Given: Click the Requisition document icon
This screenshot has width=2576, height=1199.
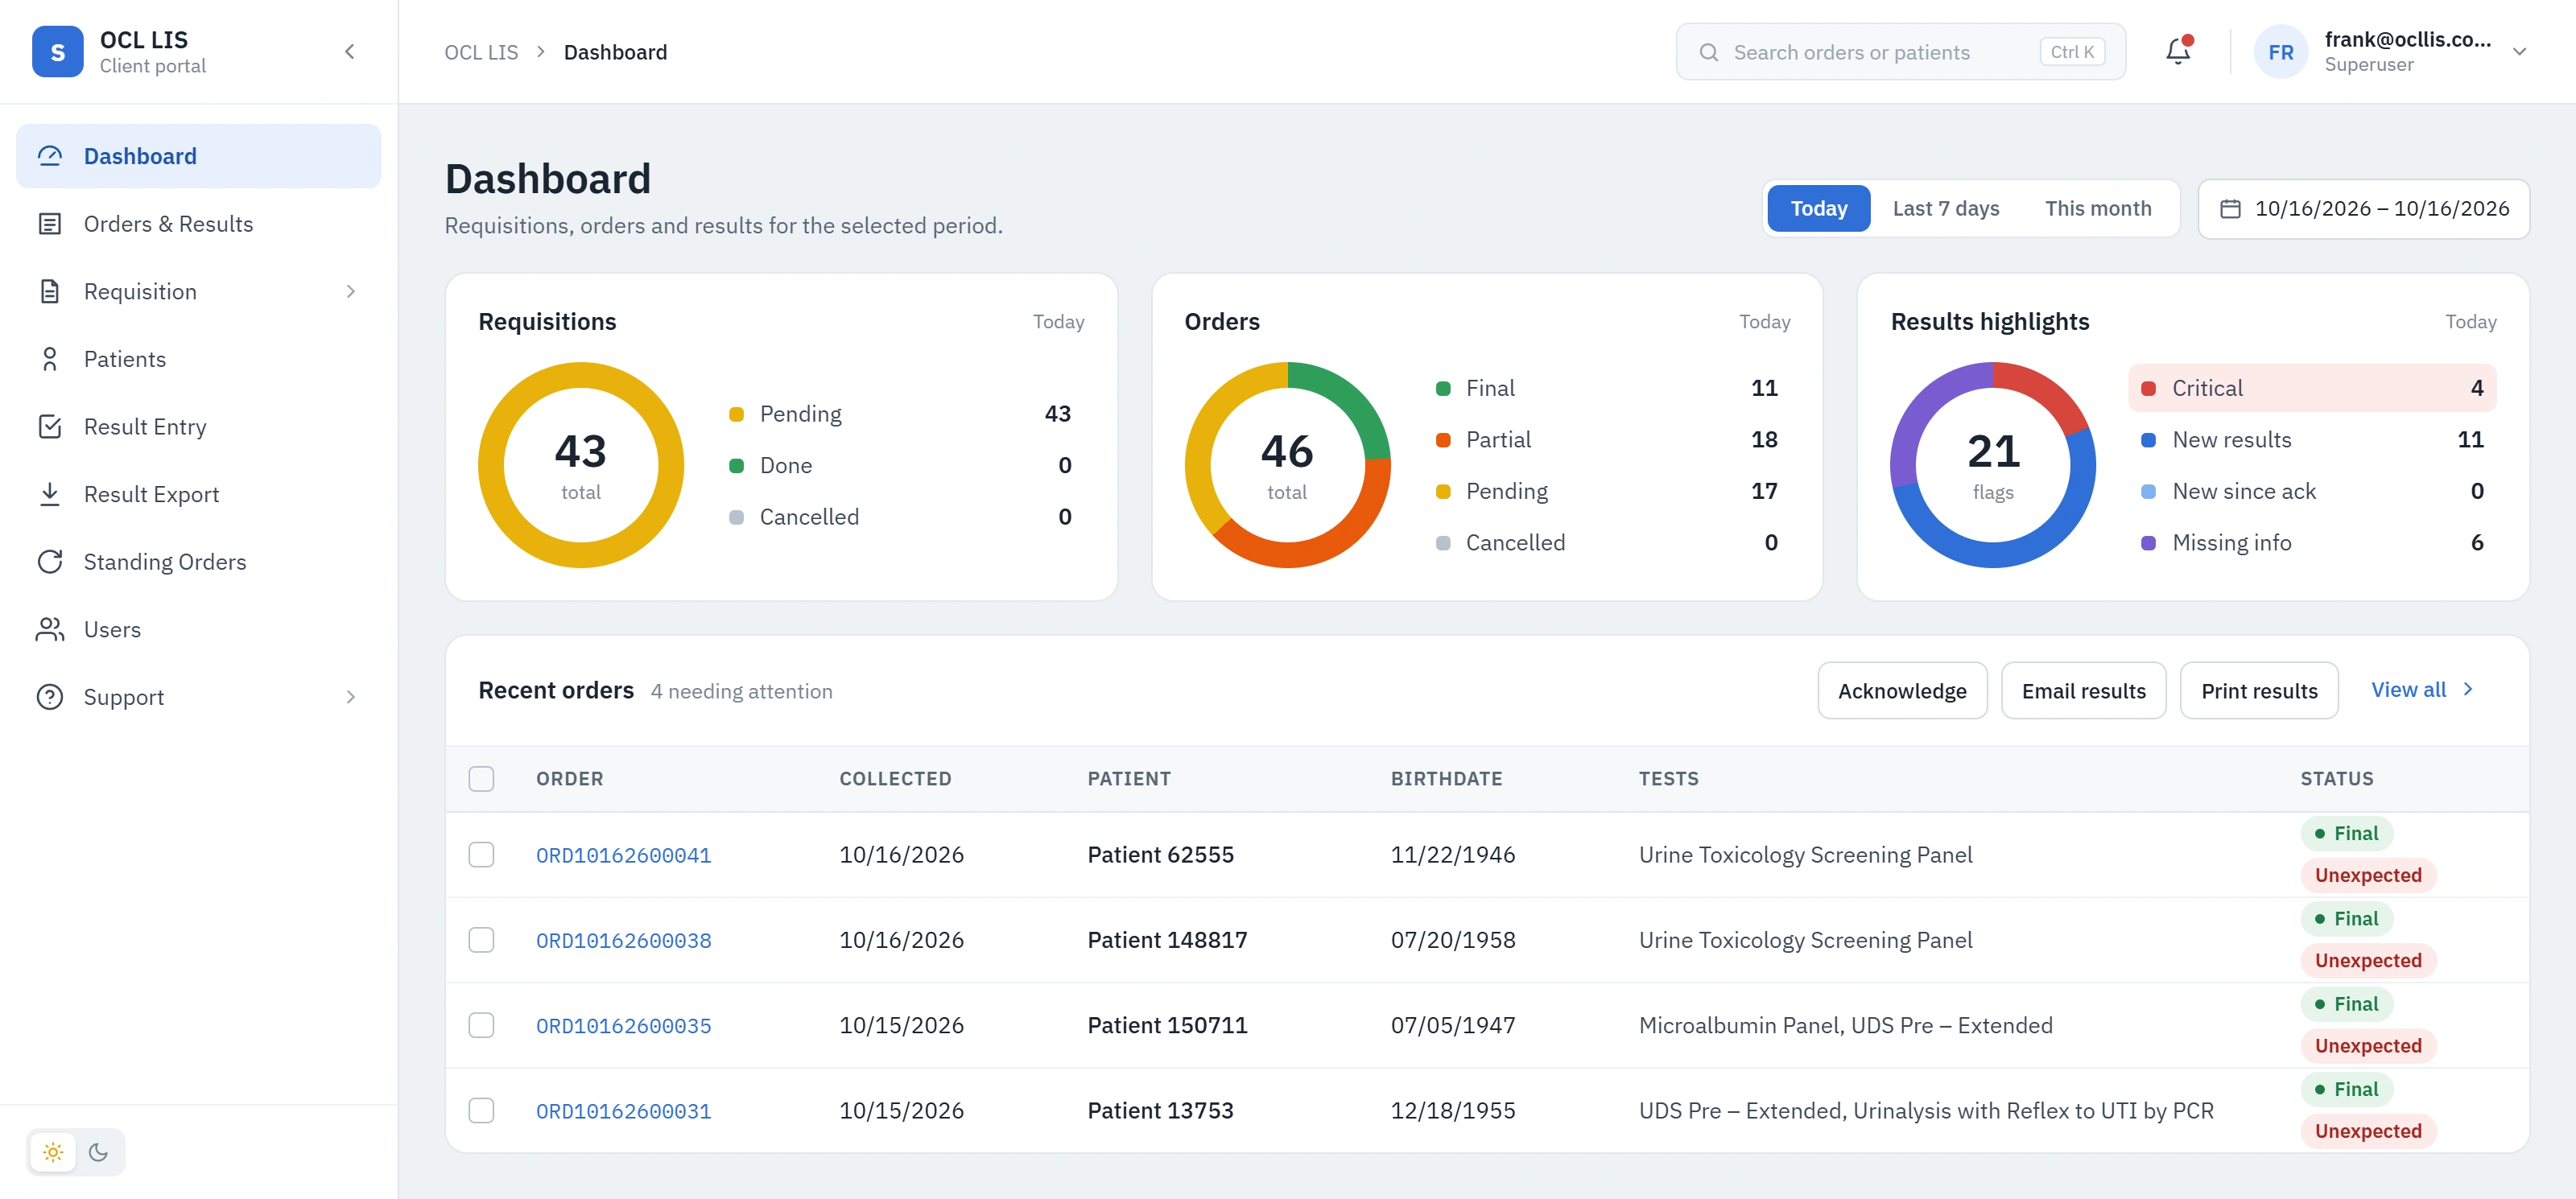Looking at the screenshot, I should pos(50,291).
